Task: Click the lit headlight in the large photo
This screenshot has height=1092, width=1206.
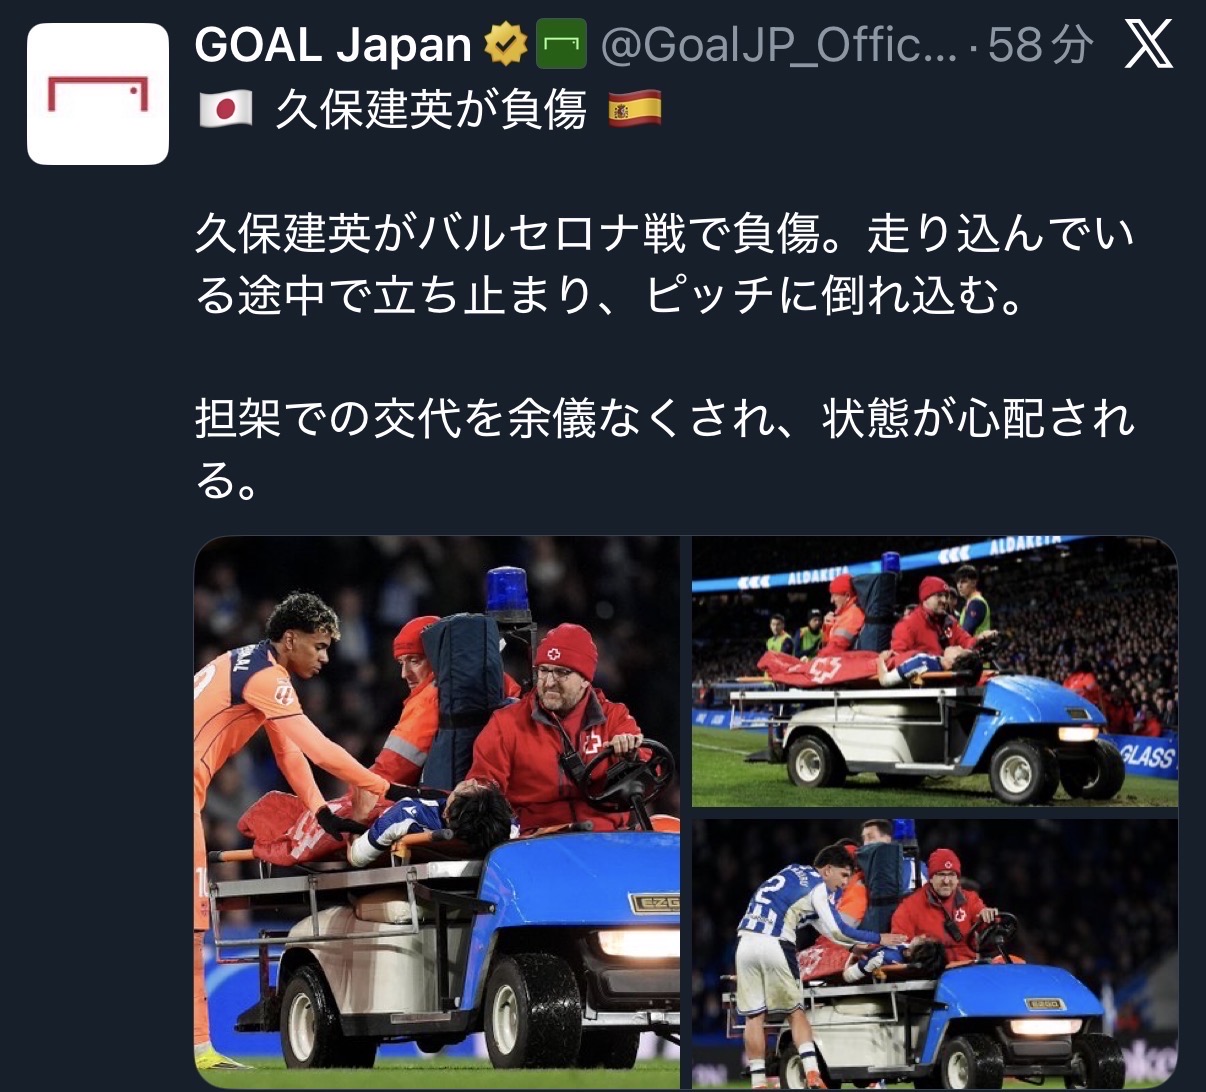Action: point(638,942)
